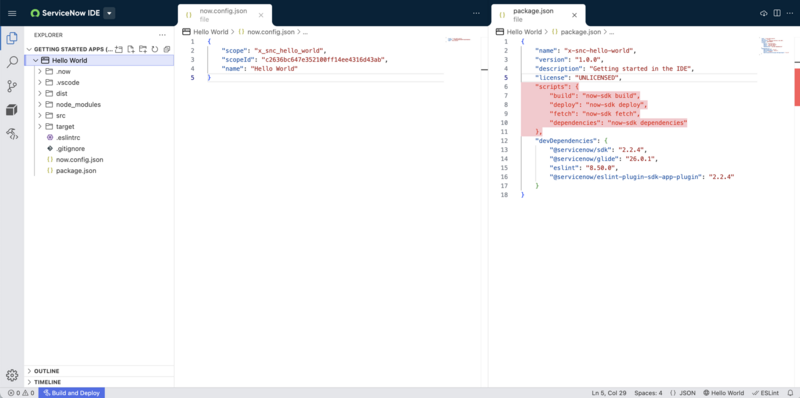This screenshot has width=800, height=398.
Task: Click the "license" line in package.json
Action: pyautogui.click(x=579, y=78)
